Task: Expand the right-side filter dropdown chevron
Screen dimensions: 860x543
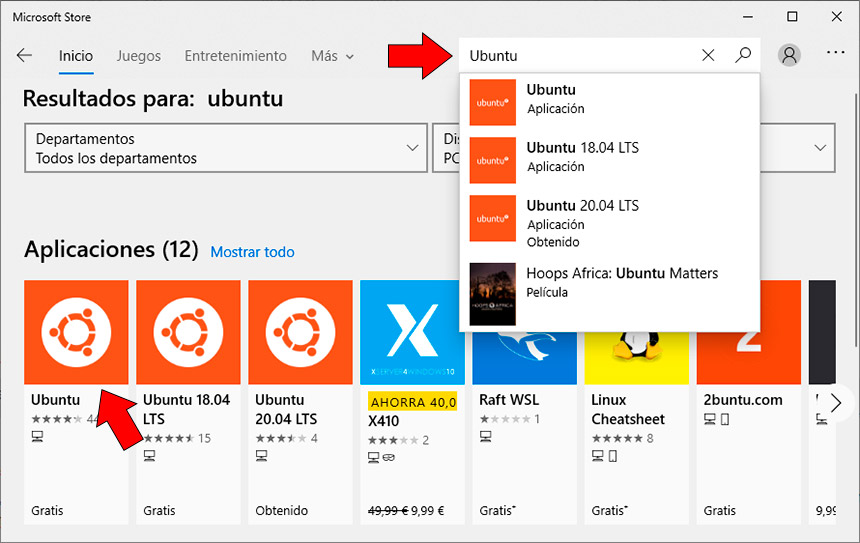Action: (x=820, y=148)
